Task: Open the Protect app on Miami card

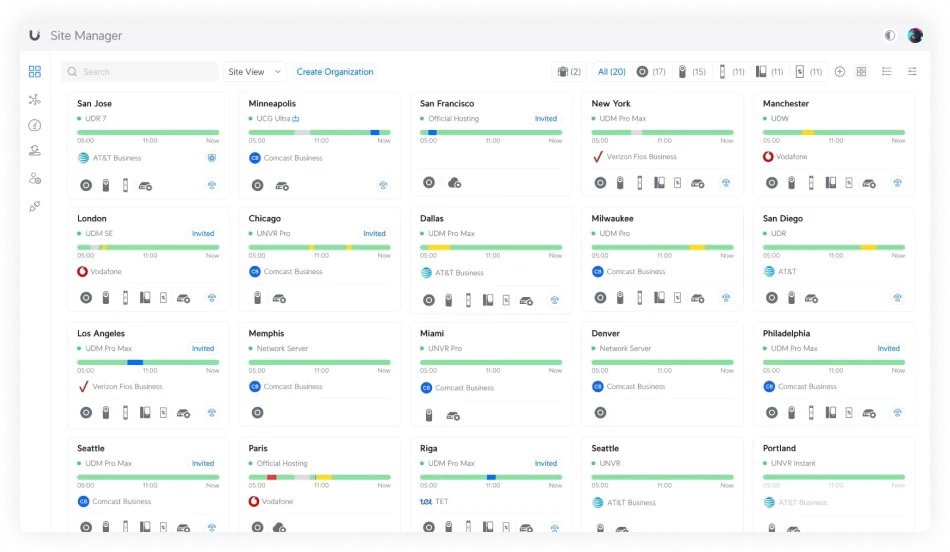Action: pyautogui.click(x=429, y=415)
